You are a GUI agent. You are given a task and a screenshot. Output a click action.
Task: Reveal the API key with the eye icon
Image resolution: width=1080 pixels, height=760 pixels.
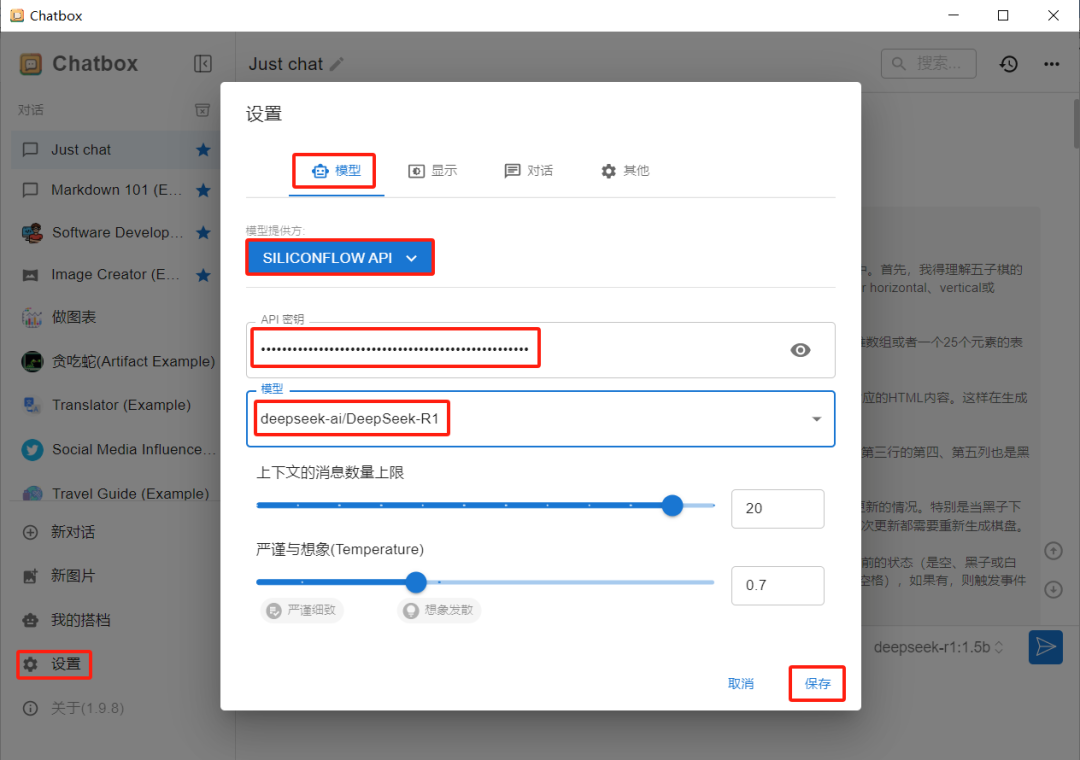click(800, 350)
